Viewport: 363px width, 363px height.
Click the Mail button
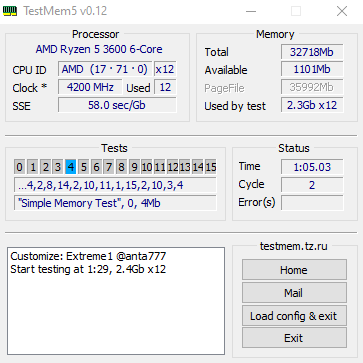coord(294,293)
